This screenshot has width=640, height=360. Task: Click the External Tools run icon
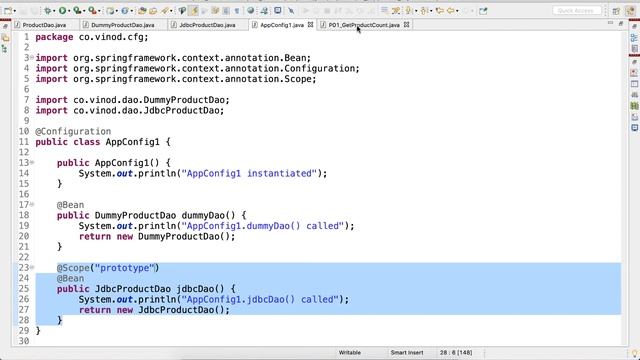tap(92, 11)
